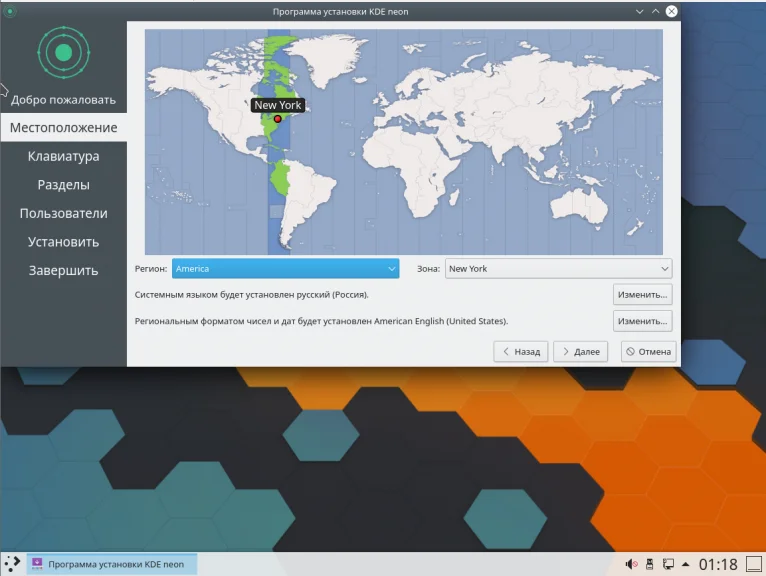Screen dimensions: 766x576
Task: Click the clock showing 01:18
Action: [x=718, y=564]
